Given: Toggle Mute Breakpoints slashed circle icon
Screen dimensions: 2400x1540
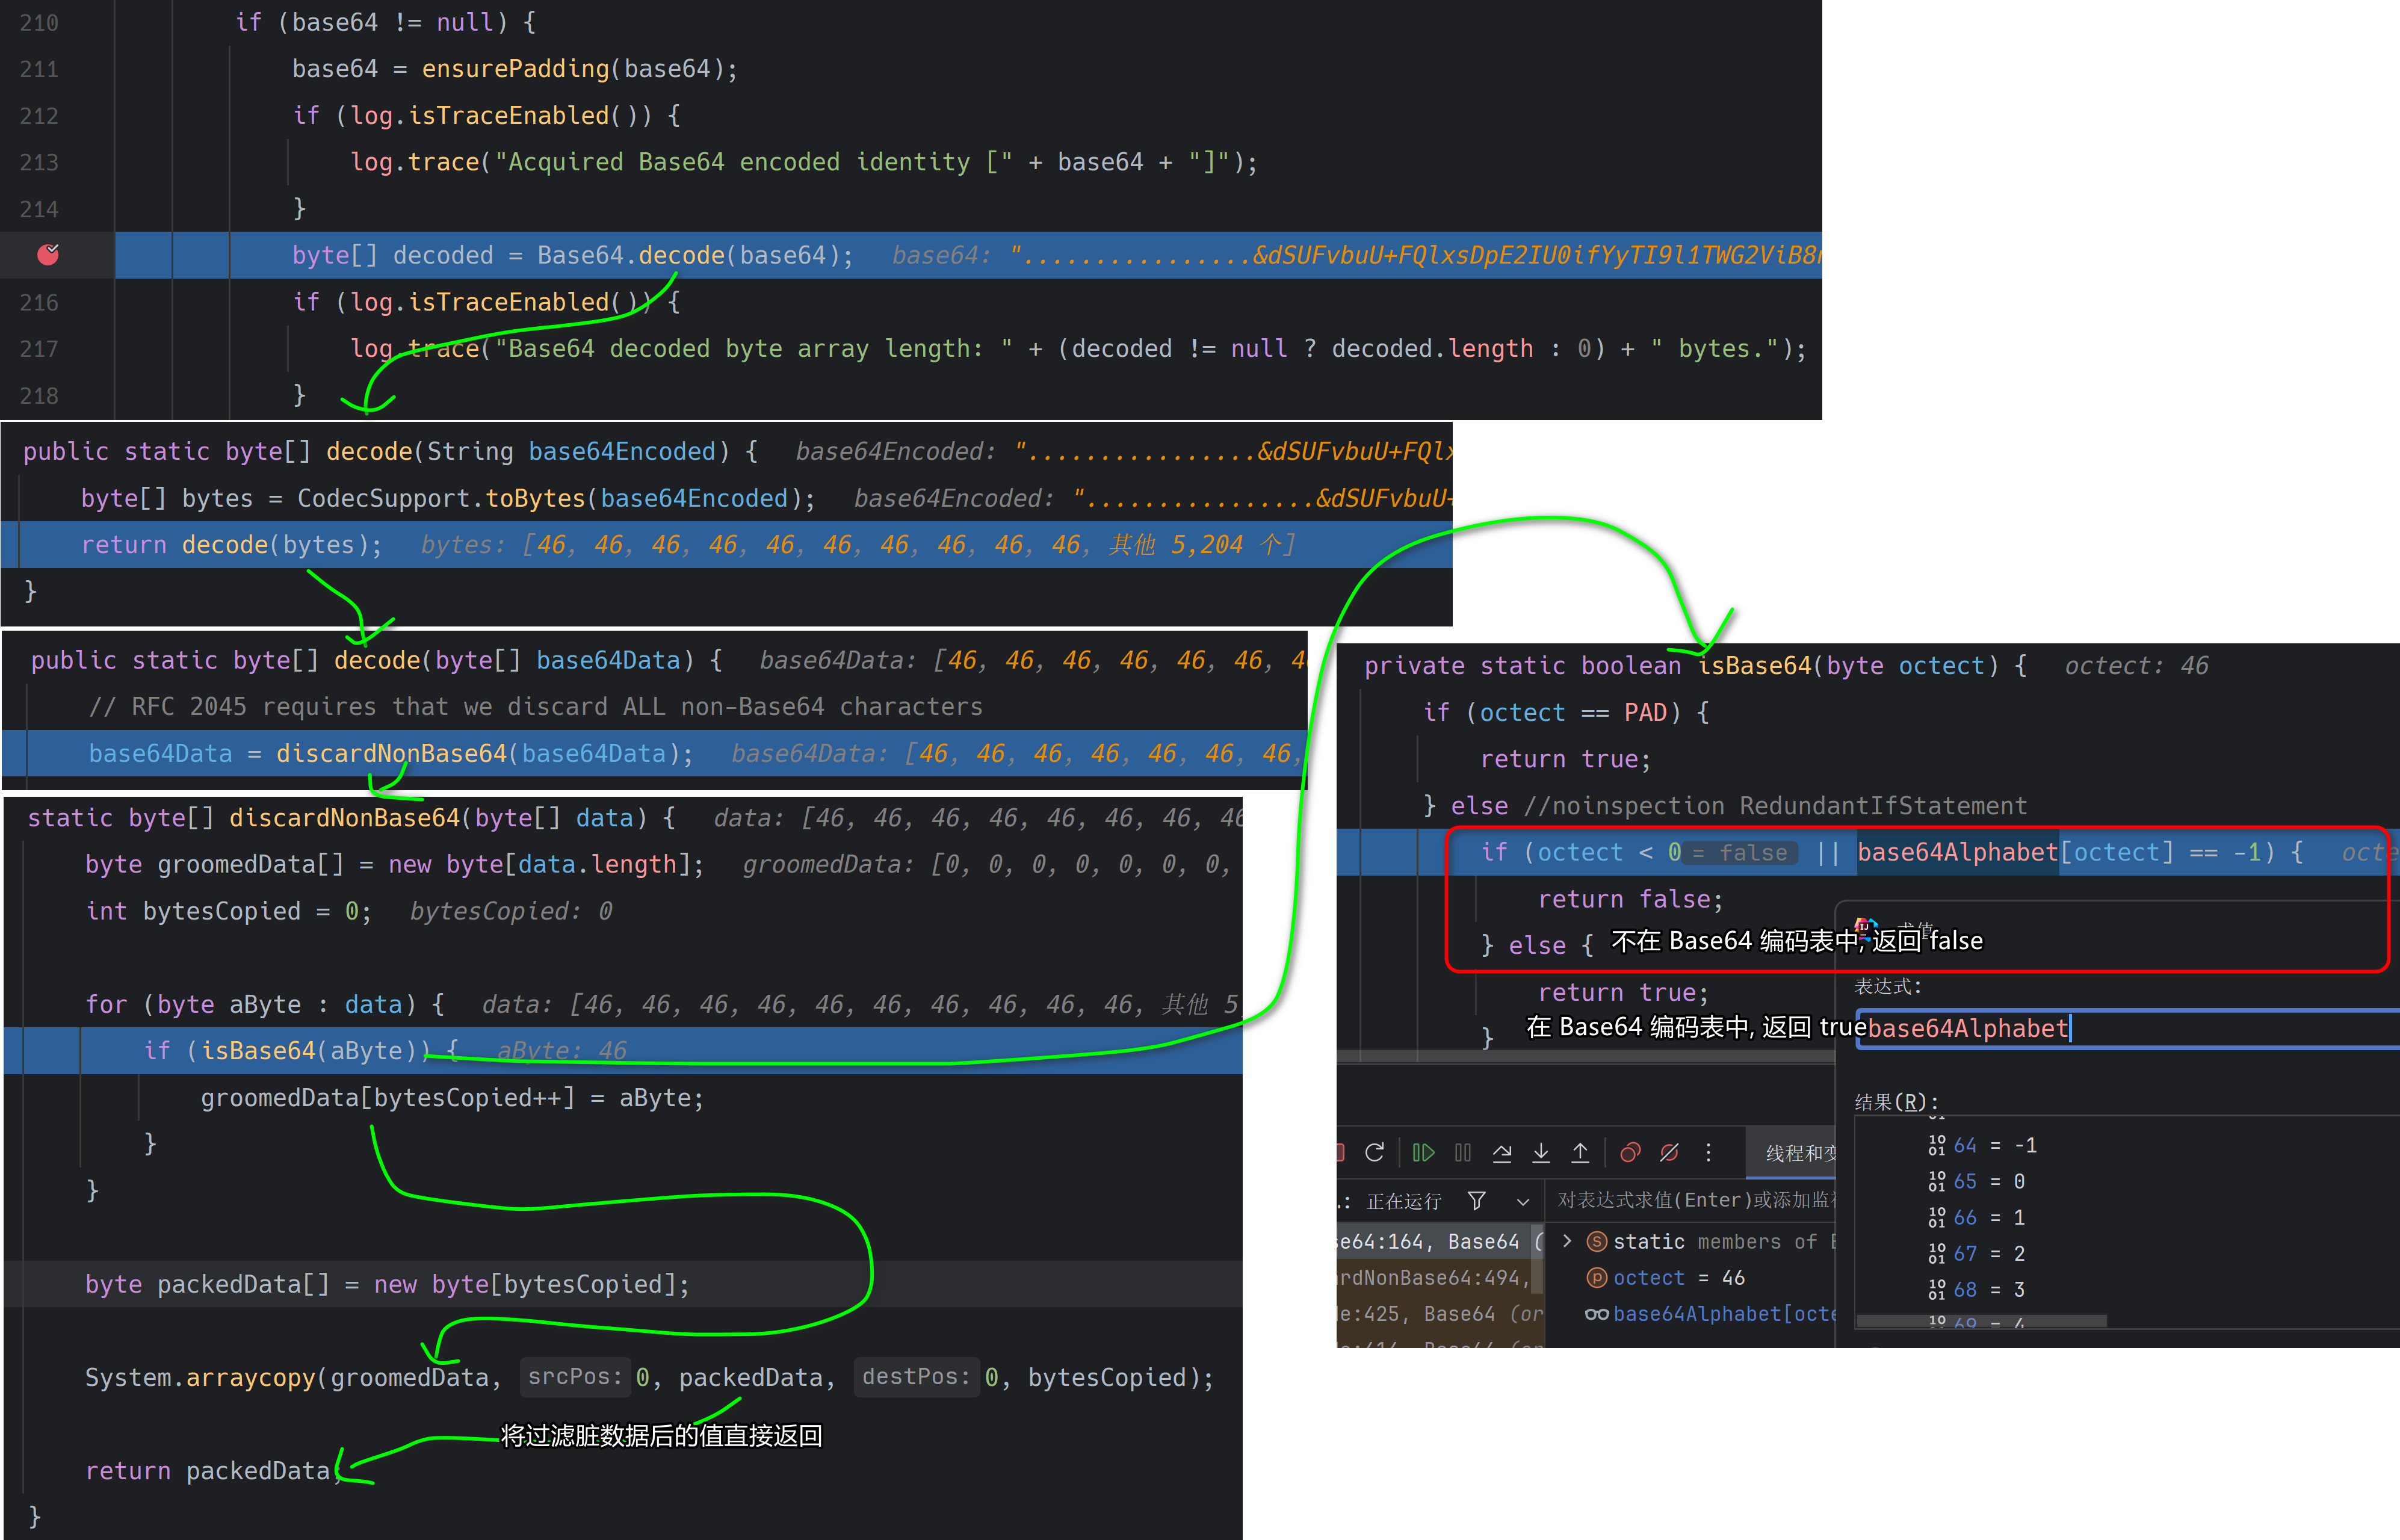Looking at the screenshot, I should [1669, 1153].
